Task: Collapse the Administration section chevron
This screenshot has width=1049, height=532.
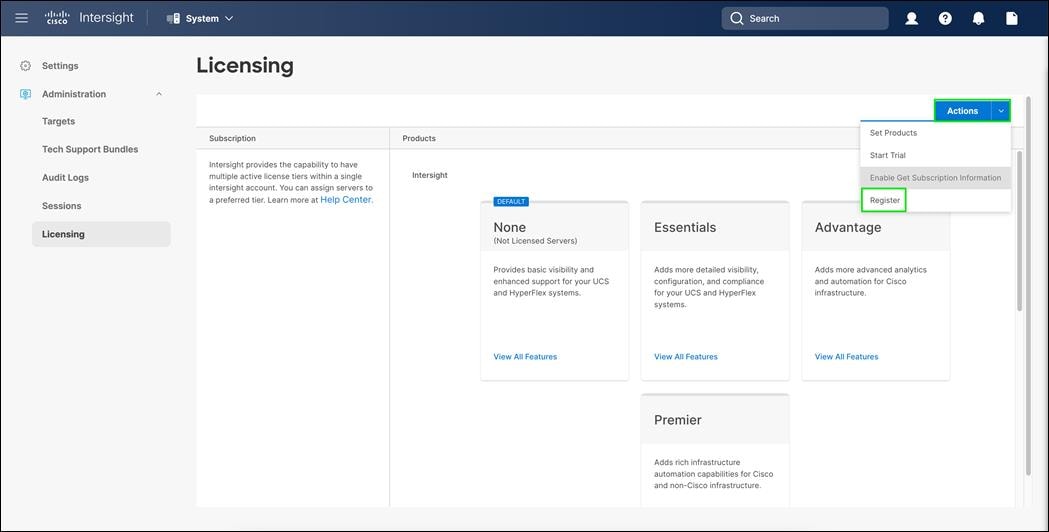Action: click(x=159, y=94)
